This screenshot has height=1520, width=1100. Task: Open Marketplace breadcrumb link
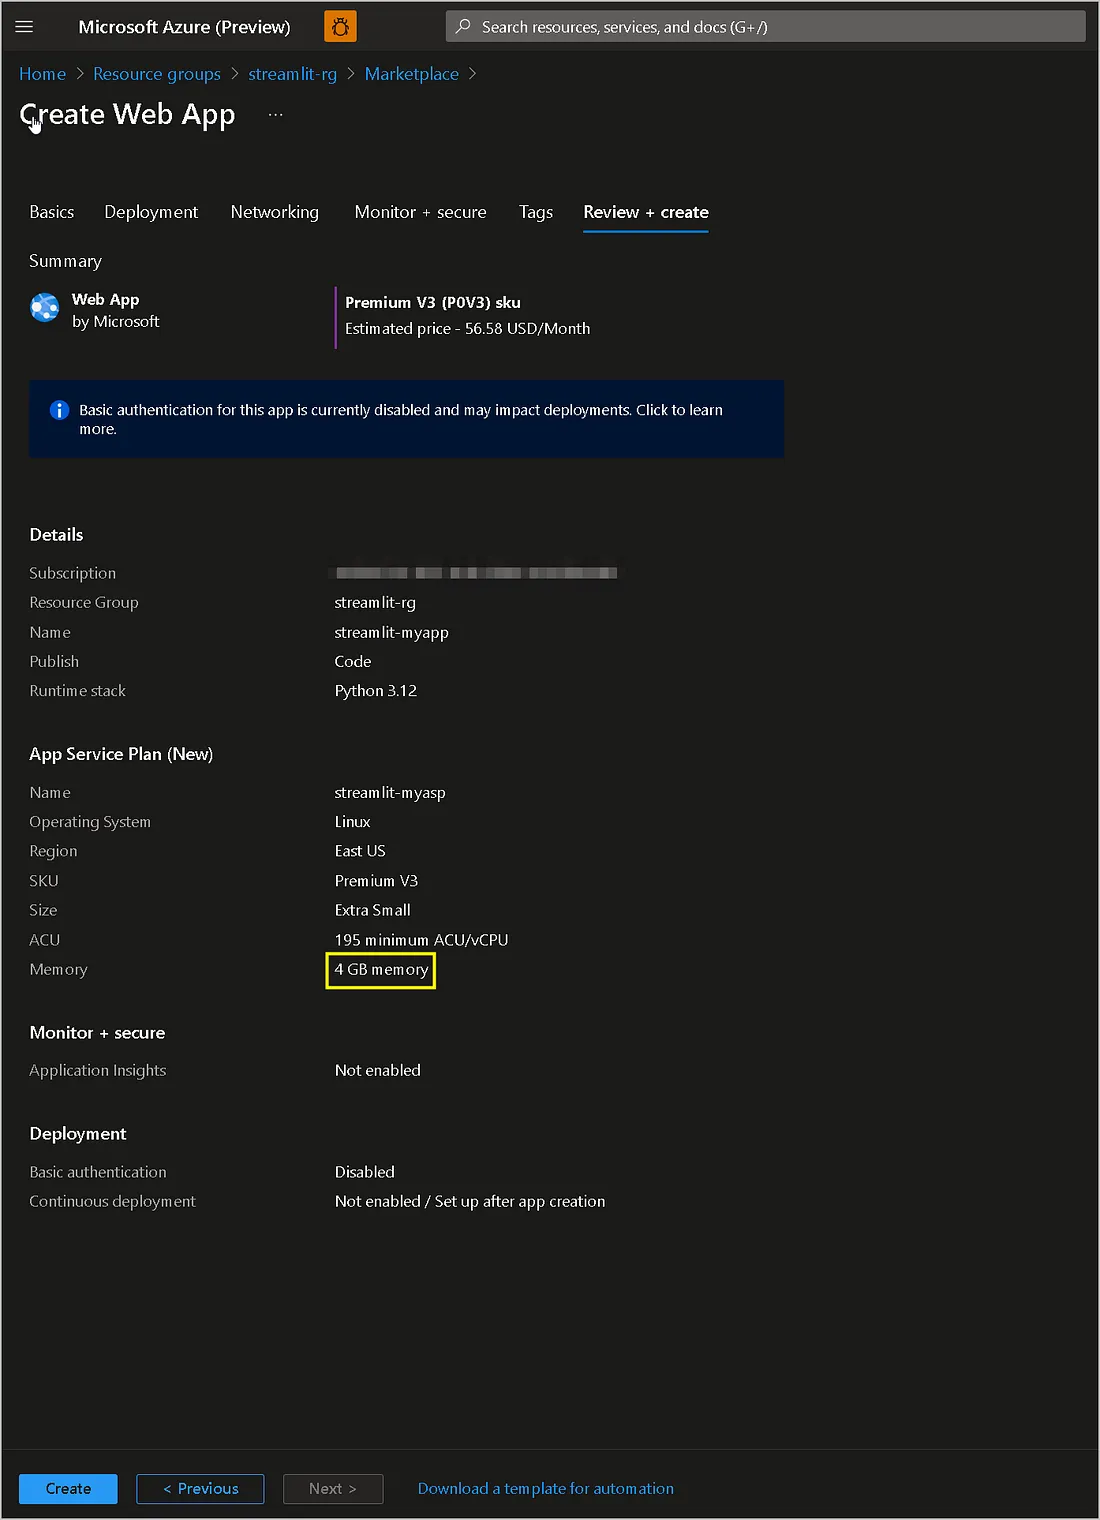(411, 74)
